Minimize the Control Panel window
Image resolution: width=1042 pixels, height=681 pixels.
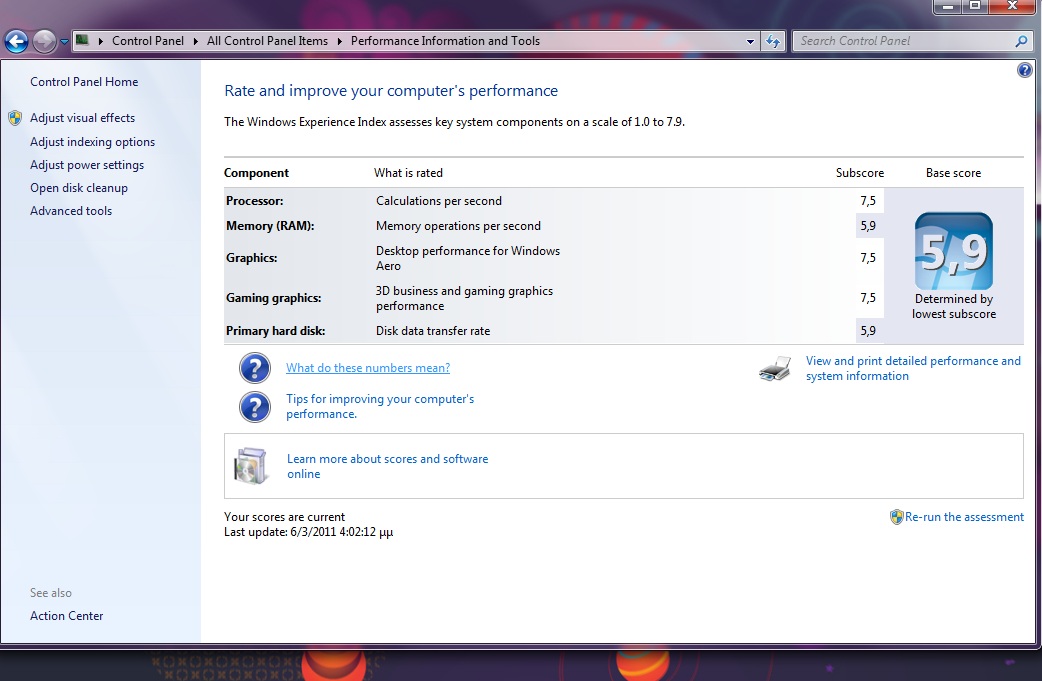tap(948, 6)
